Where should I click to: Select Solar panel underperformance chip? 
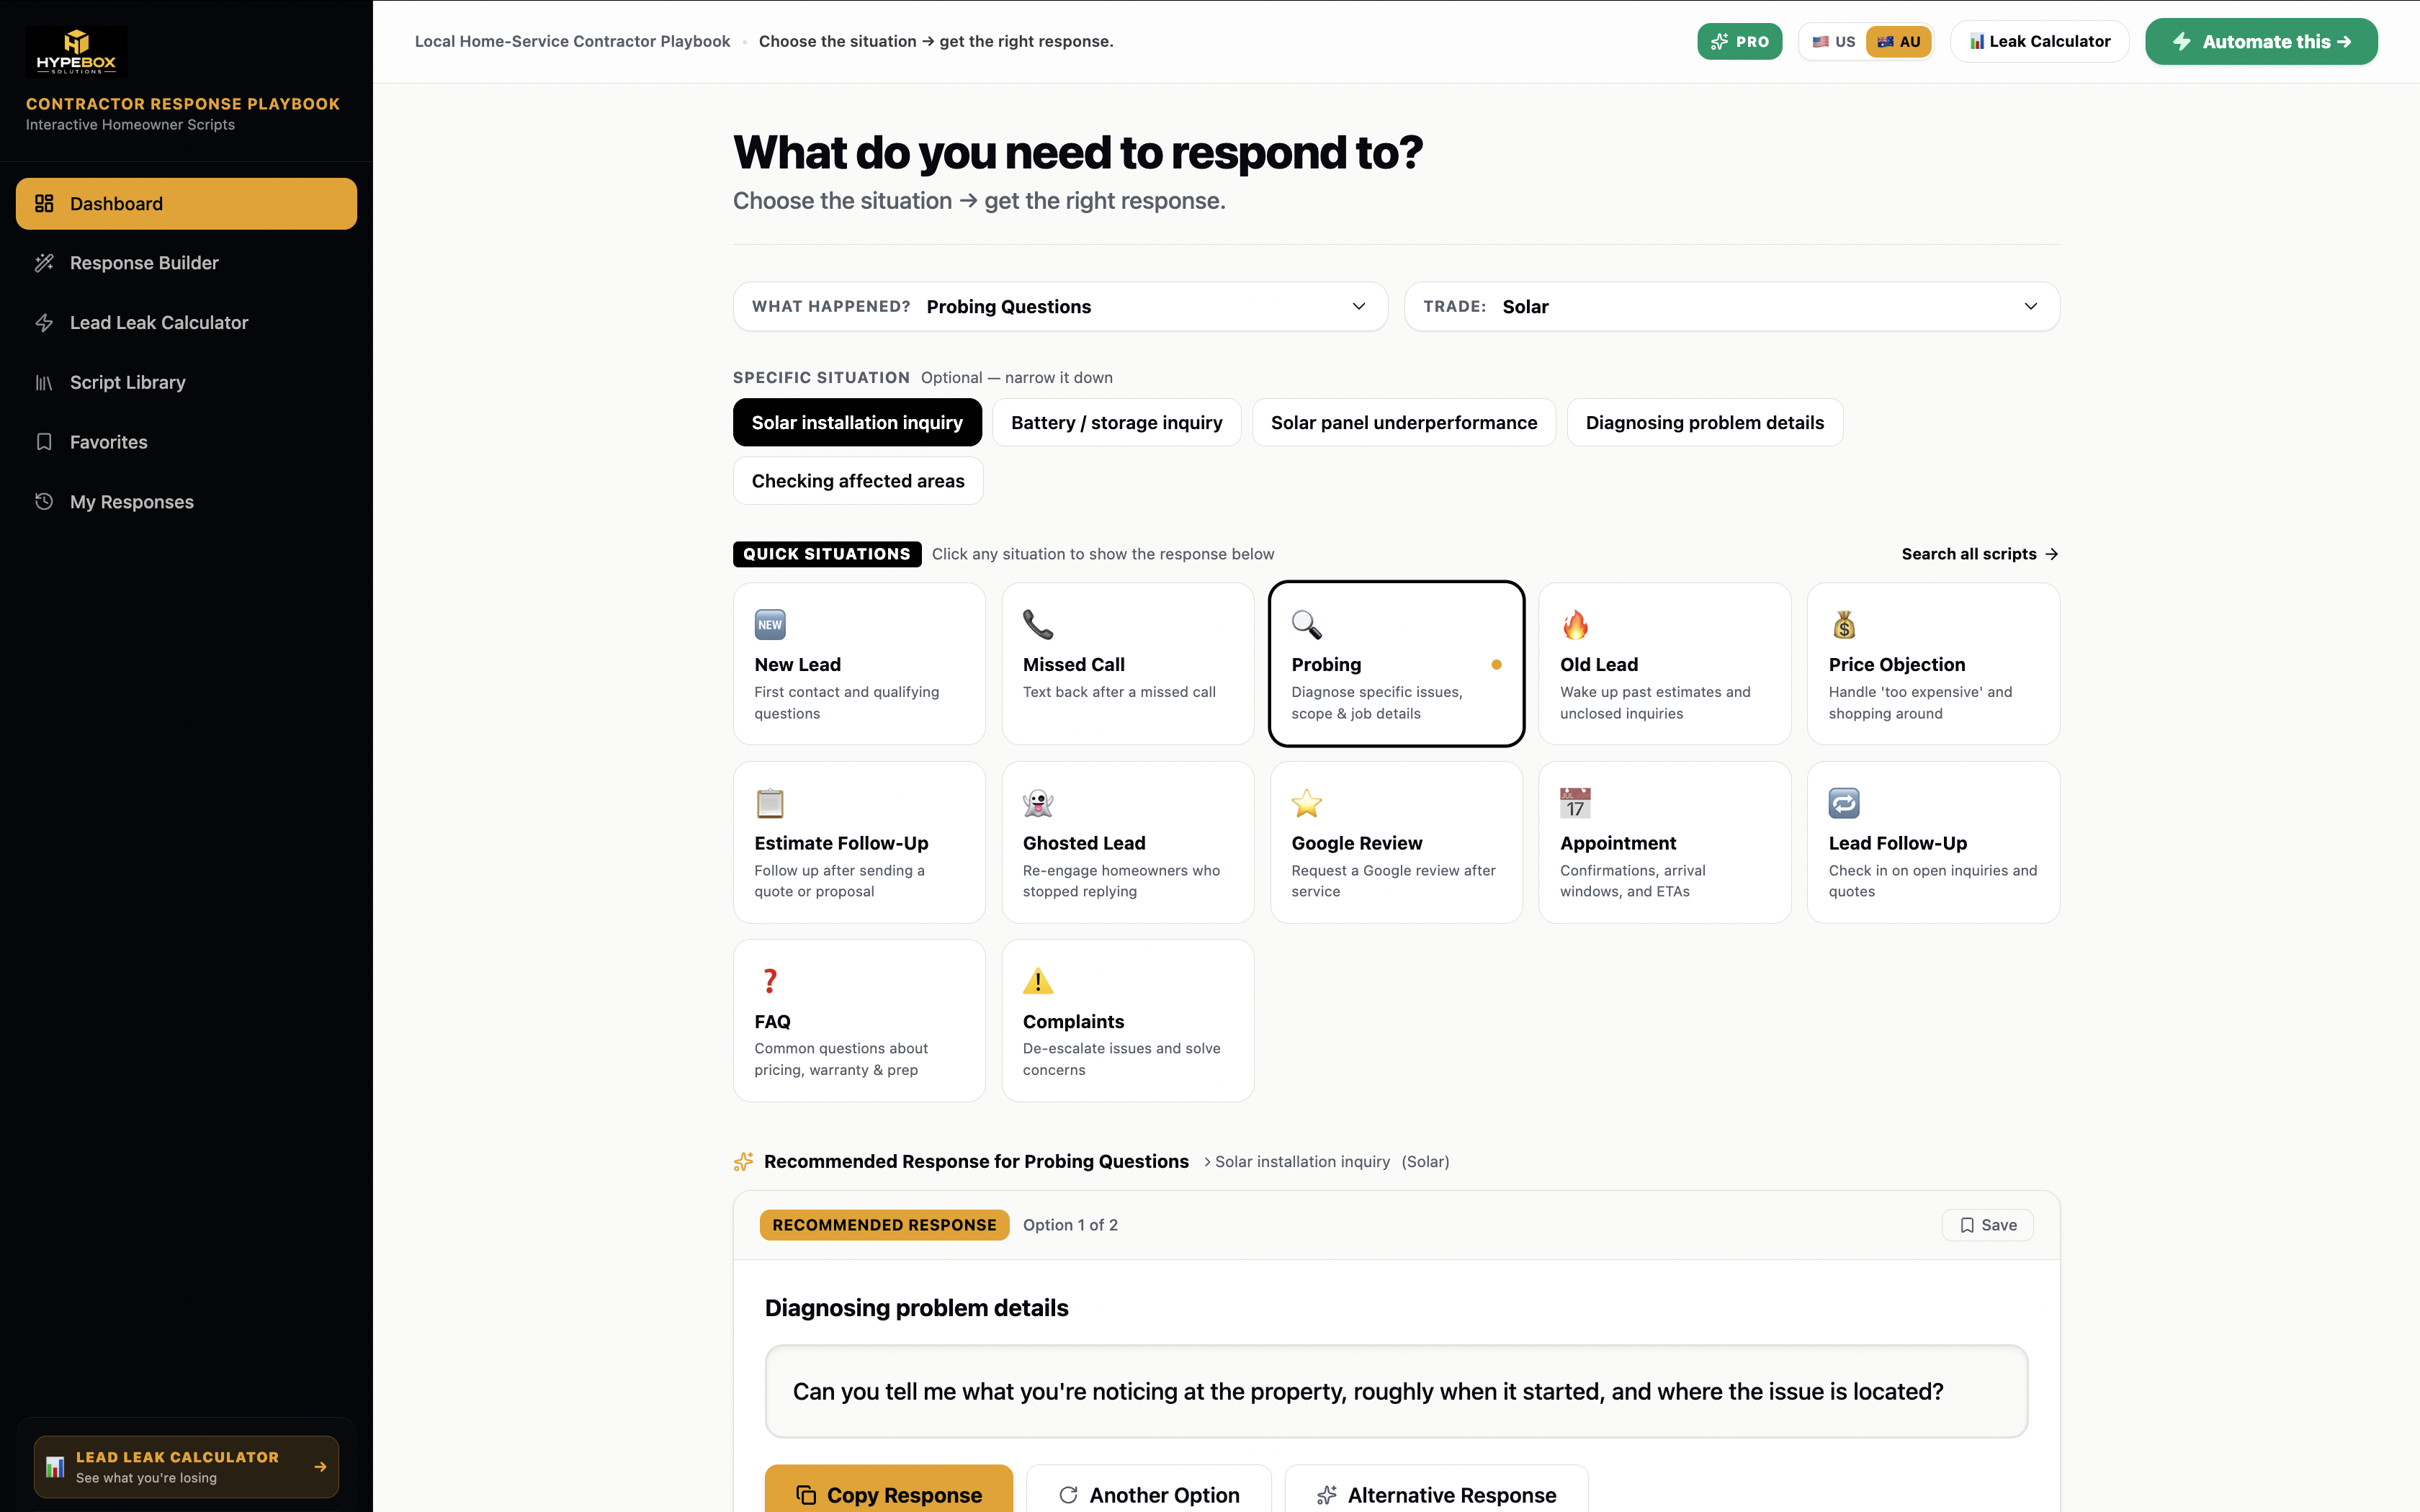pyautogui.click(x=1404, y=422)
